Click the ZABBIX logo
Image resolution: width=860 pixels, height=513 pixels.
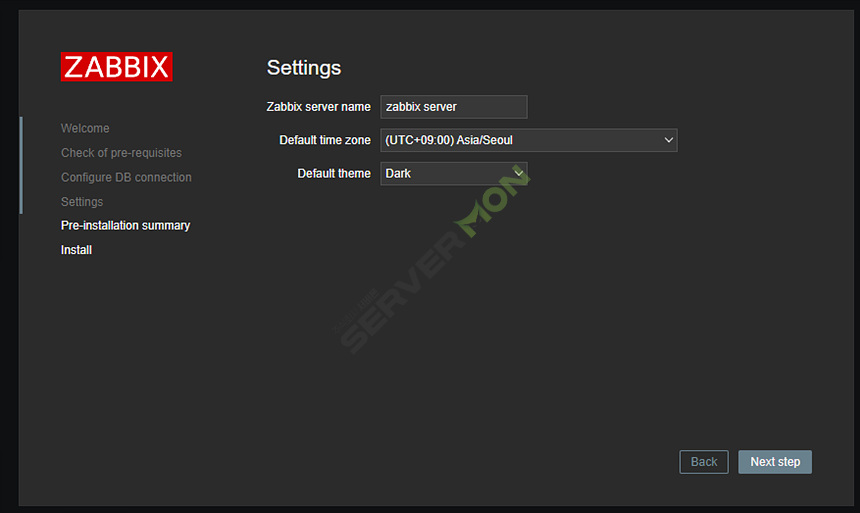point(116,66)
